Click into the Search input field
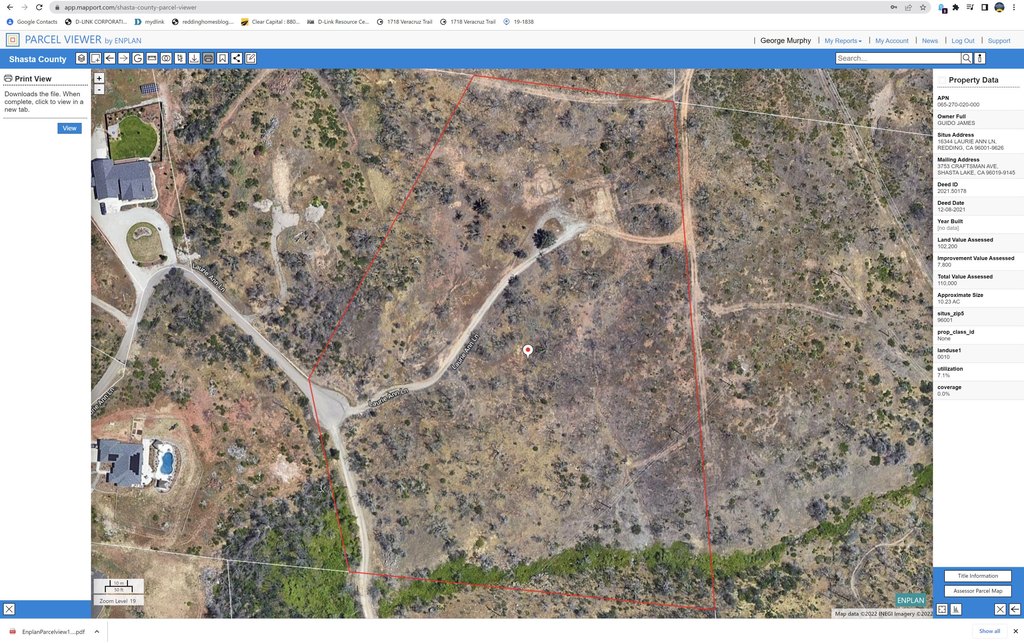The image size is (1024, 643). coord(897,59)
